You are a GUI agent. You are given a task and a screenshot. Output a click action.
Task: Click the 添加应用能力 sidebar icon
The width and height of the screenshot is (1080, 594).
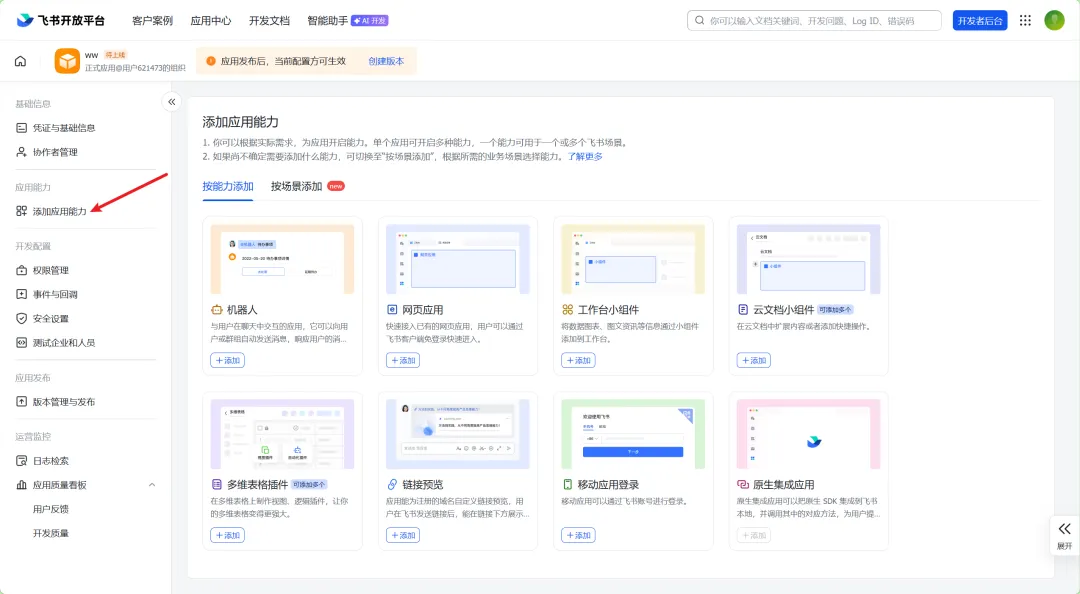coord(21,212)
